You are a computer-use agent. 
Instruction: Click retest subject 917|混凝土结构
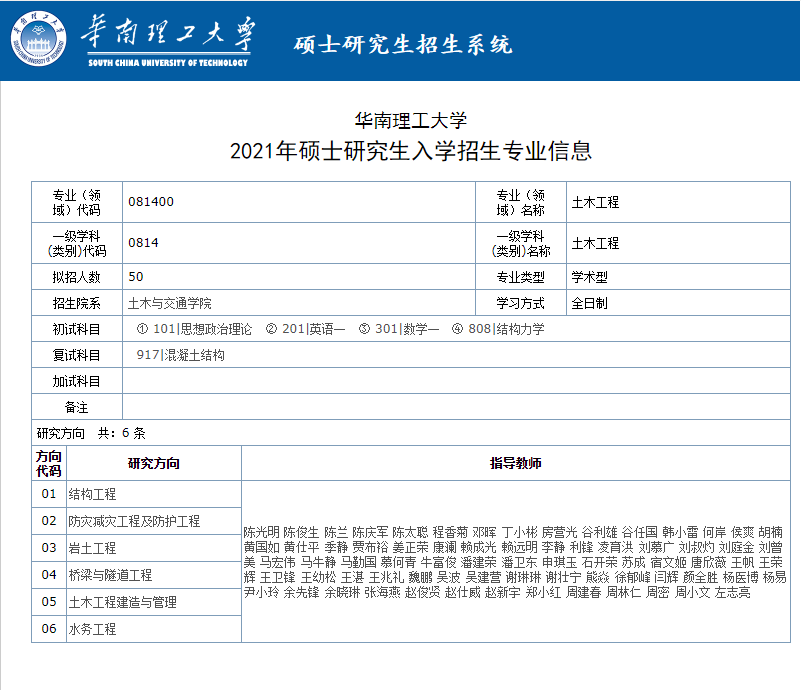180,355
